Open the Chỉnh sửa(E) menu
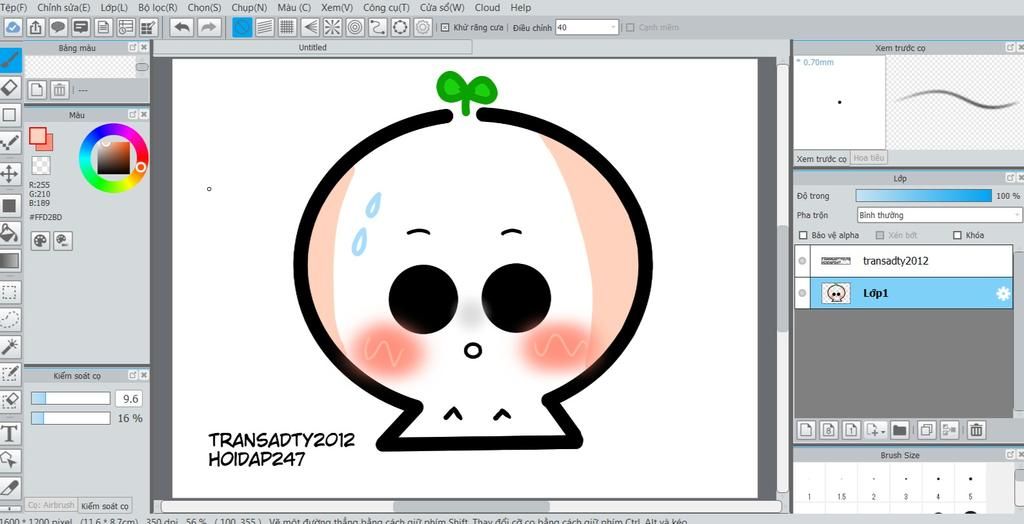The width and height of the screenshot is (1024, 524). [63, 8]
